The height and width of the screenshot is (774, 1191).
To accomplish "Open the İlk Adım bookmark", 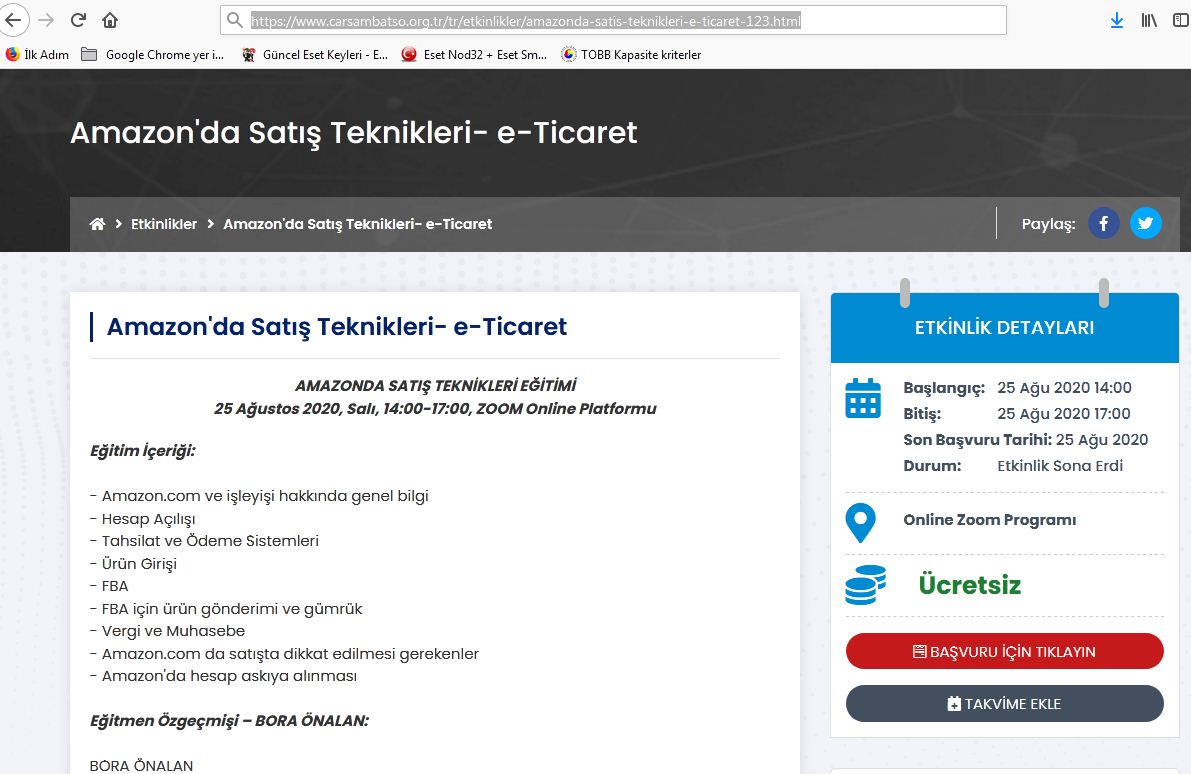I will click(x=38, y=55).
